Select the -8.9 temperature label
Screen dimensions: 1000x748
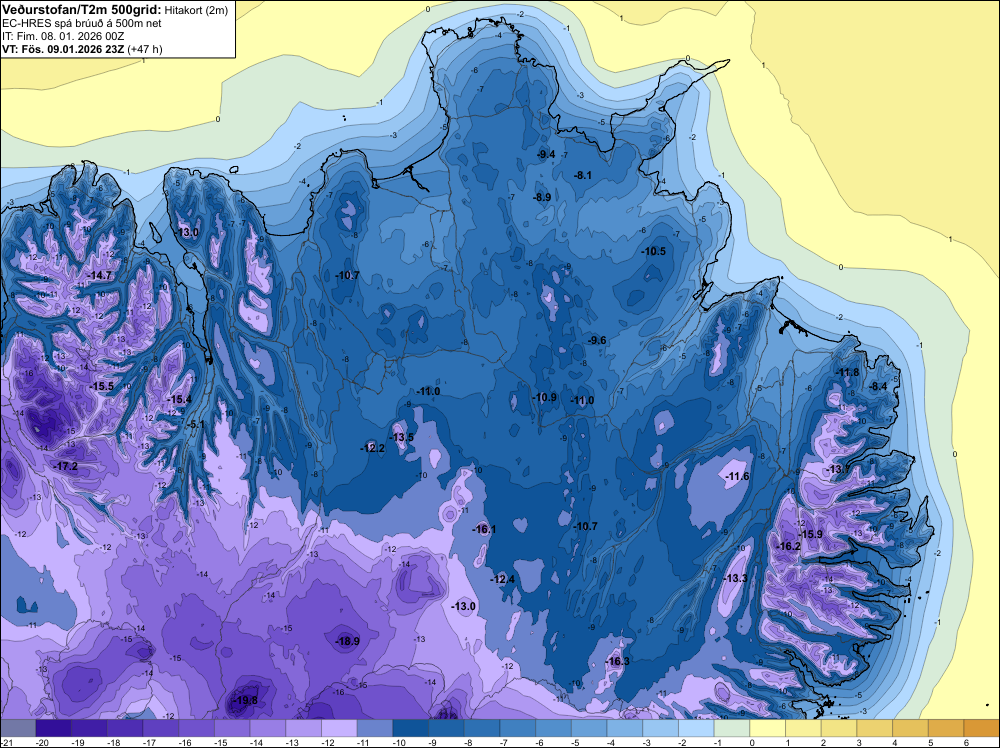click(x=542, y=198)
